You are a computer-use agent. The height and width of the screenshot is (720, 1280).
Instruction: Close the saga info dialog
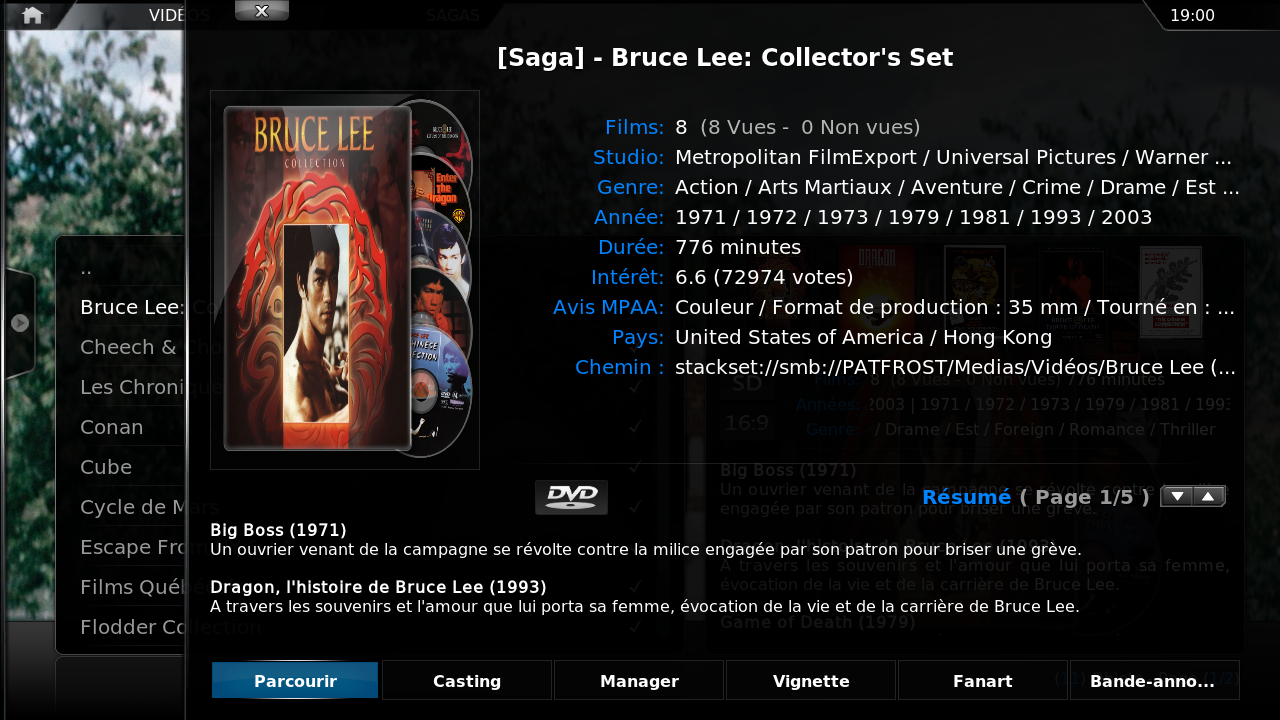pos(262,10)
